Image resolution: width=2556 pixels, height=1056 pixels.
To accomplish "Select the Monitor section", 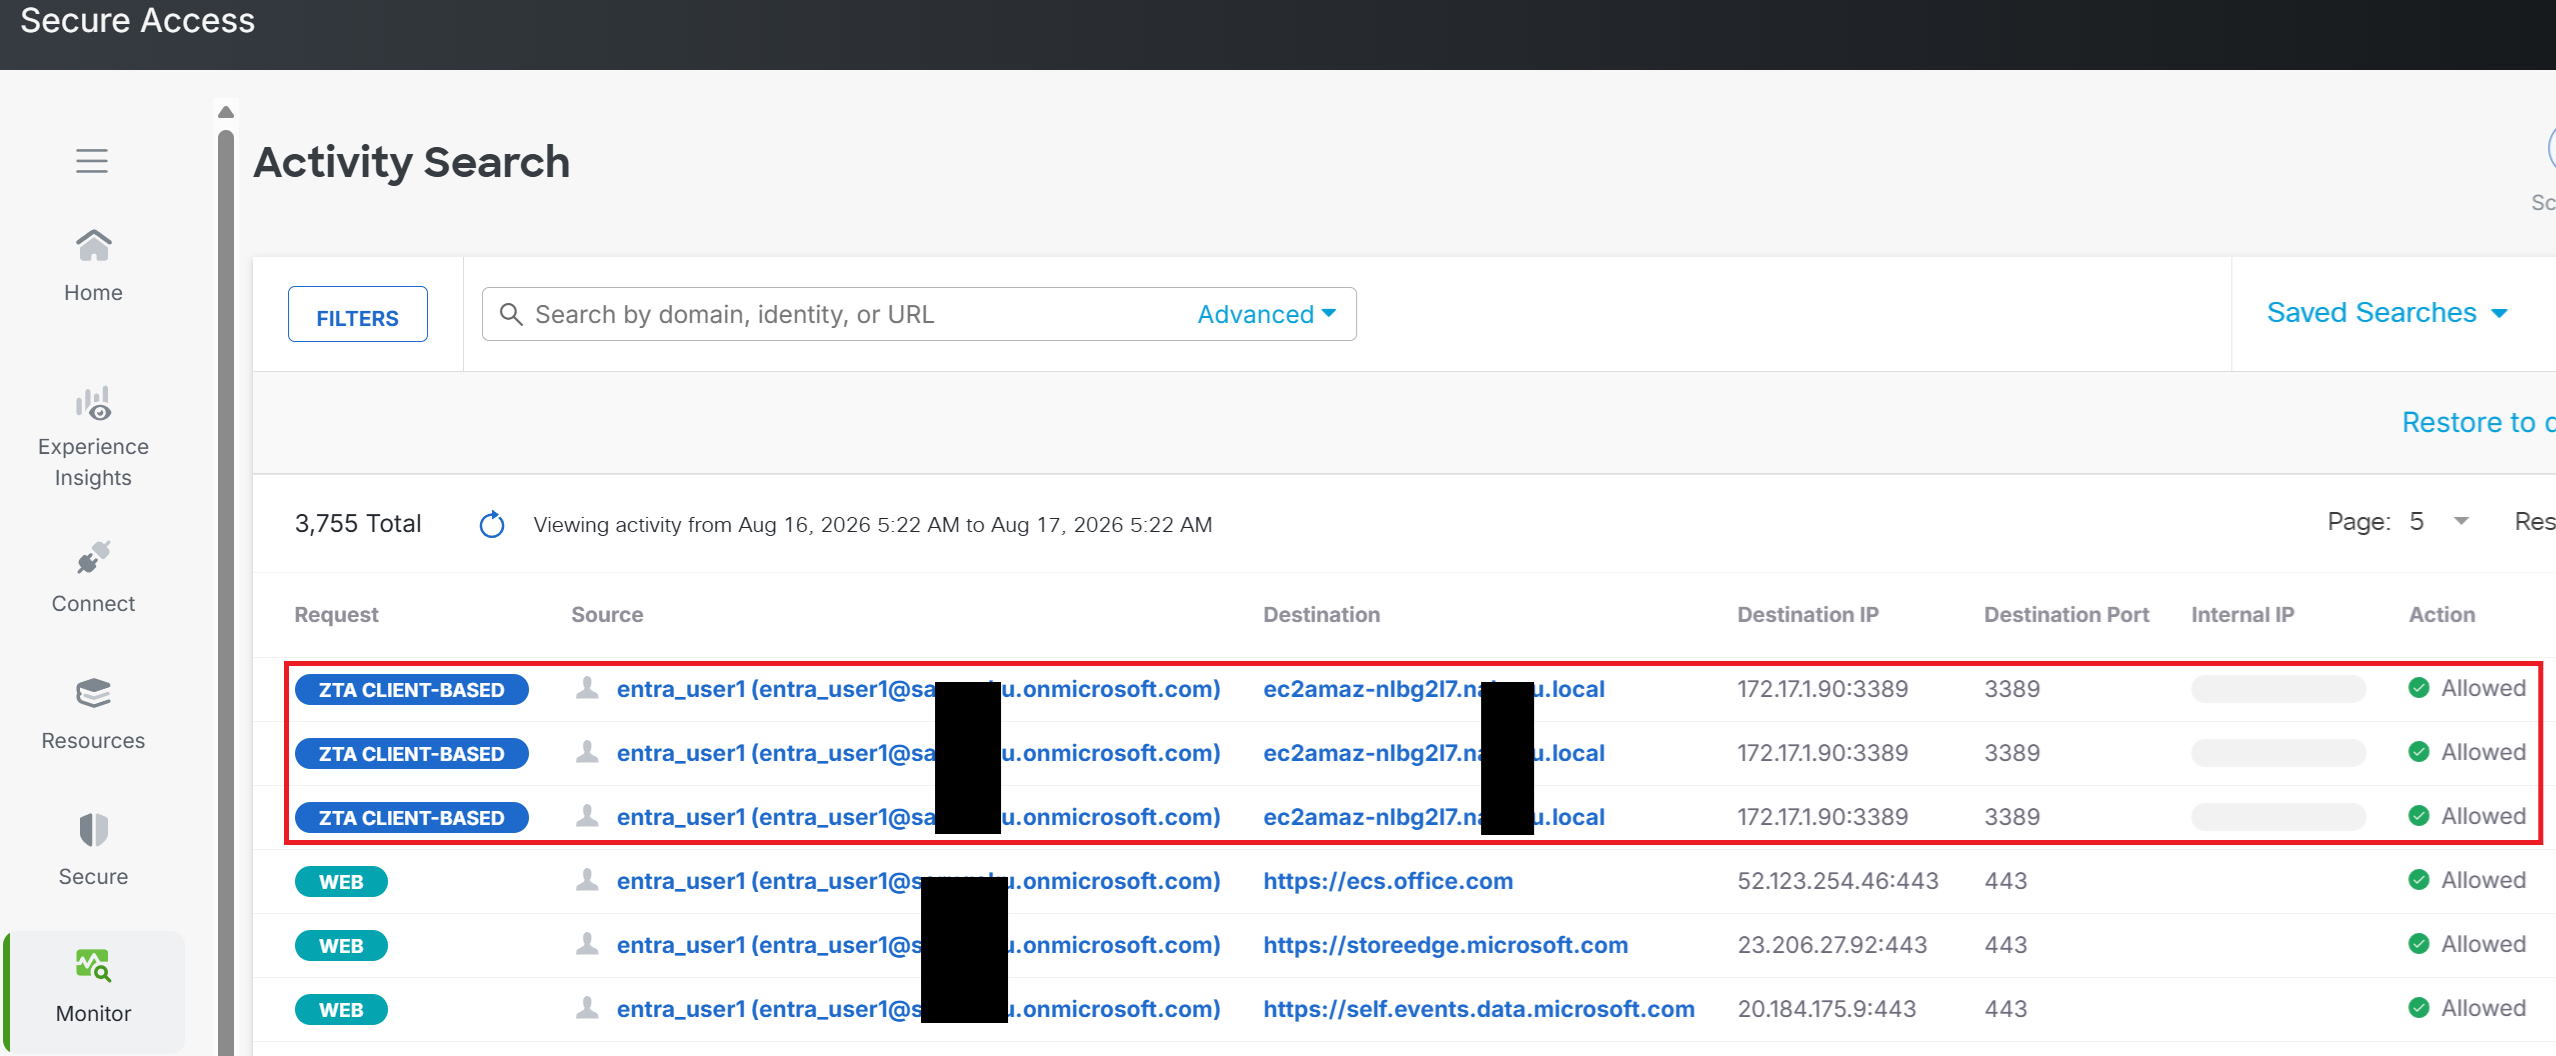I will (x=94, y=987).
